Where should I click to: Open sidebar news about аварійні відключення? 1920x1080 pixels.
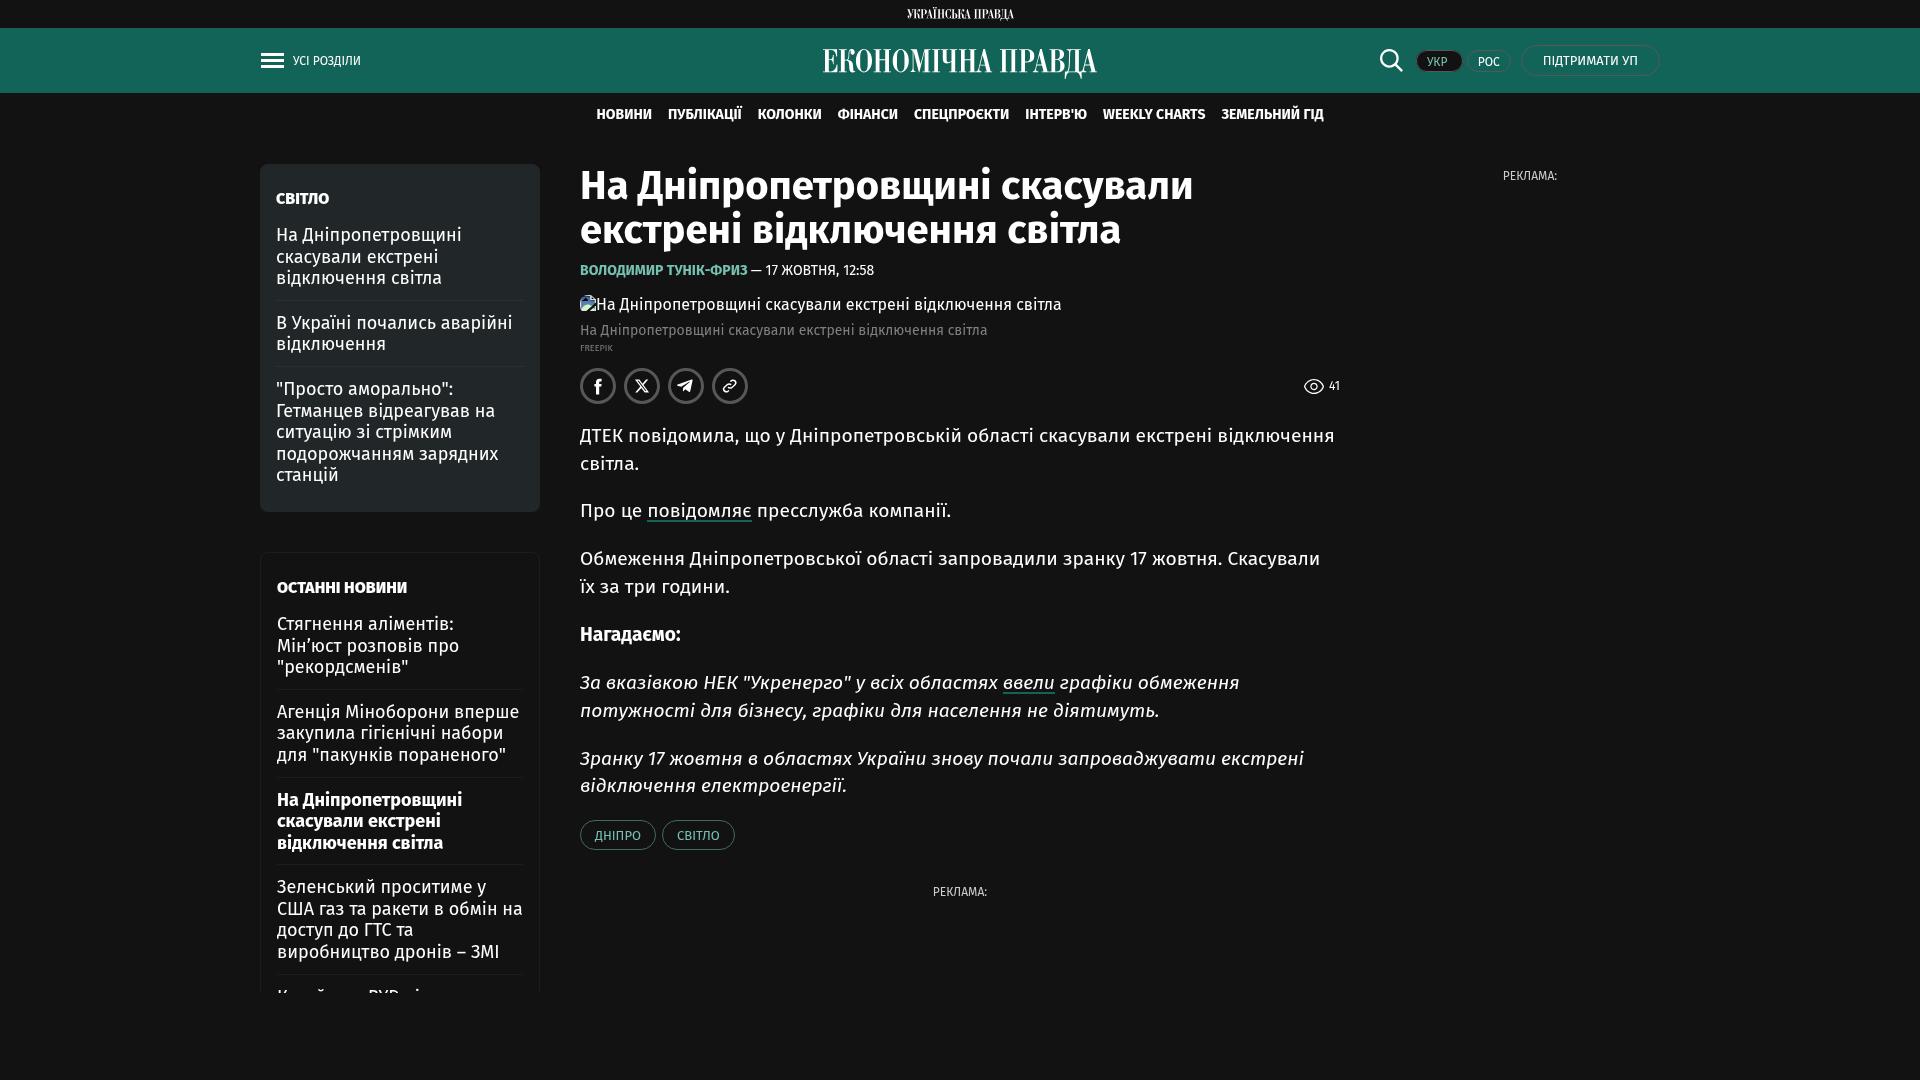pos(394,333)
